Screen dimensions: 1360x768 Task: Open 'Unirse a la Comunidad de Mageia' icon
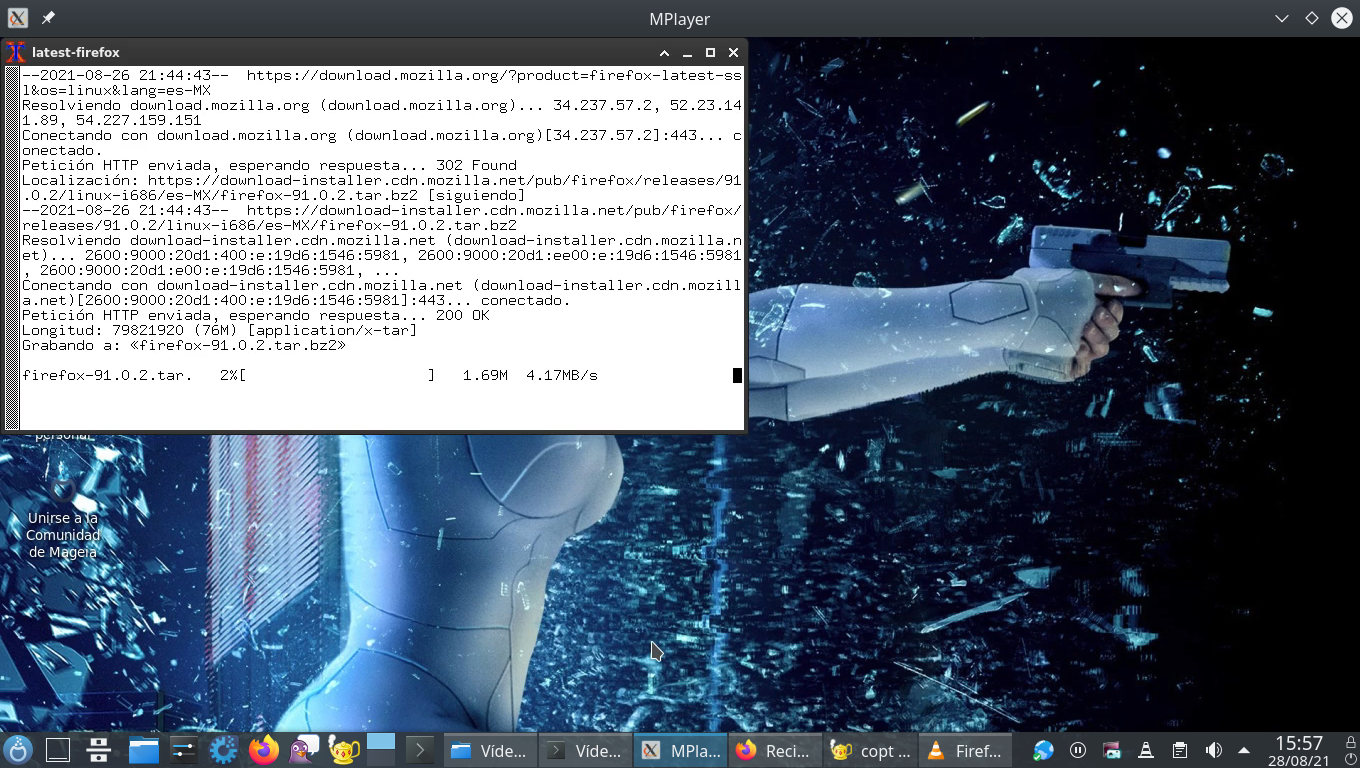click(63, 520)
